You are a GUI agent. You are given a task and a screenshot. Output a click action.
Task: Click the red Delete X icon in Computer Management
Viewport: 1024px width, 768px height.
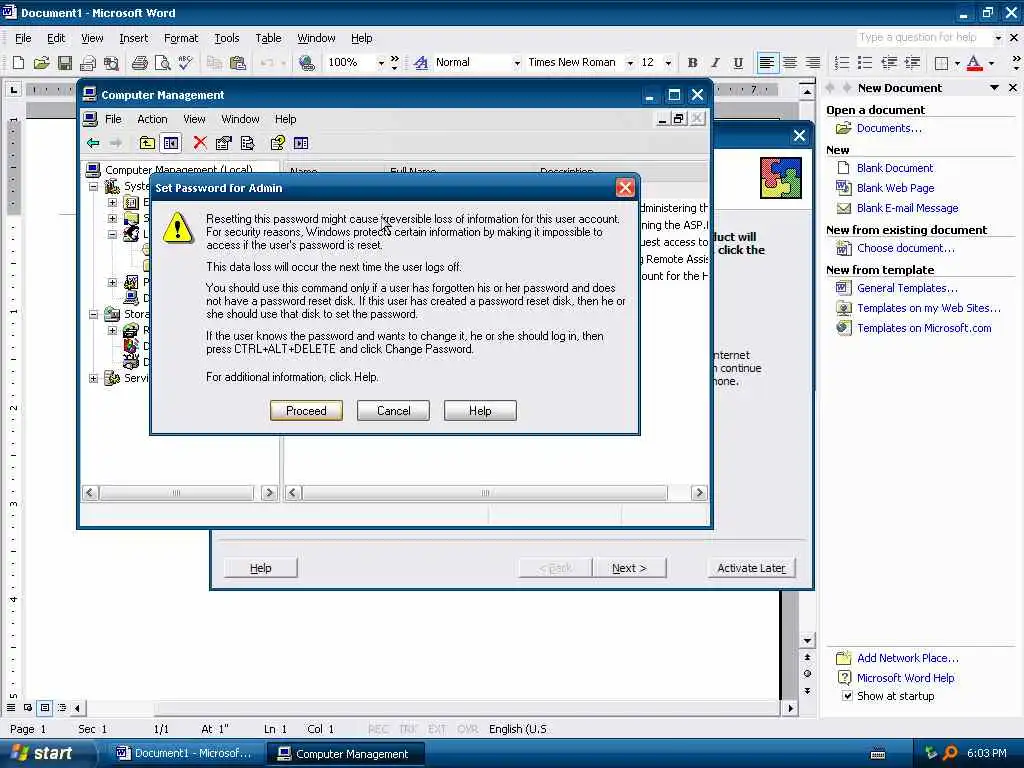(200, 143)
